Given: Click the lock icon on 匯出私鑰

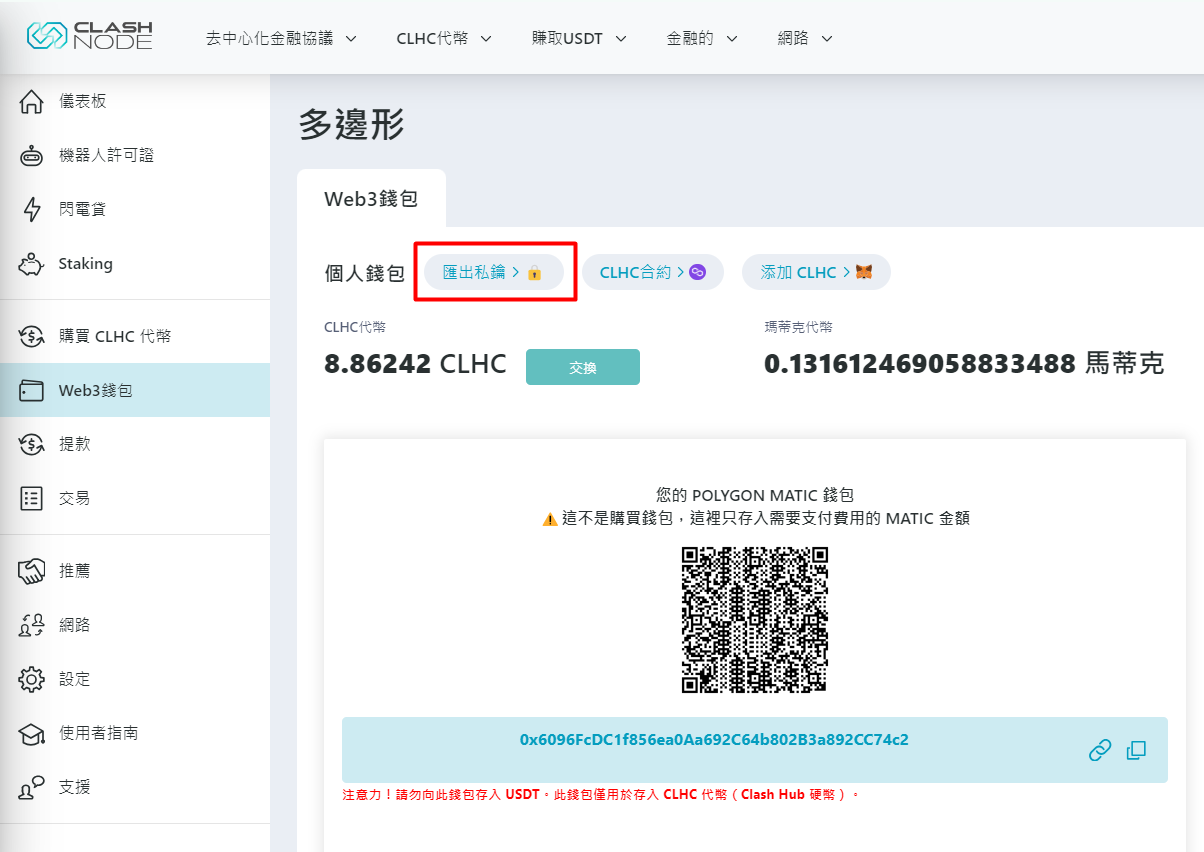Looking at the screenshot, I should (534, 272).
